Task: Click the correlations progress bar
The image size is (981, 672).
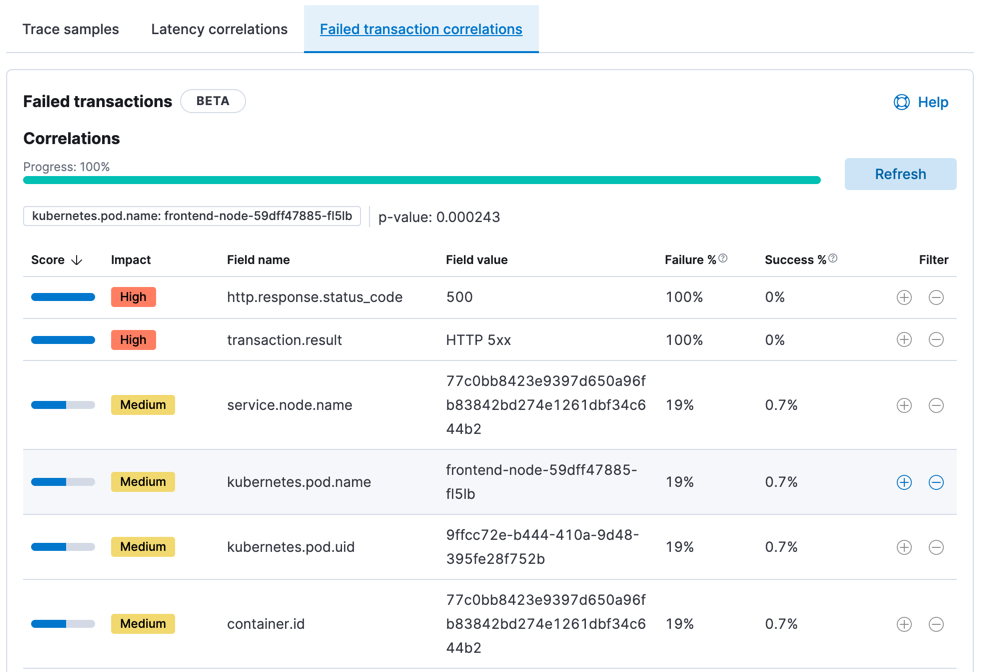Action: pos(422,180)
